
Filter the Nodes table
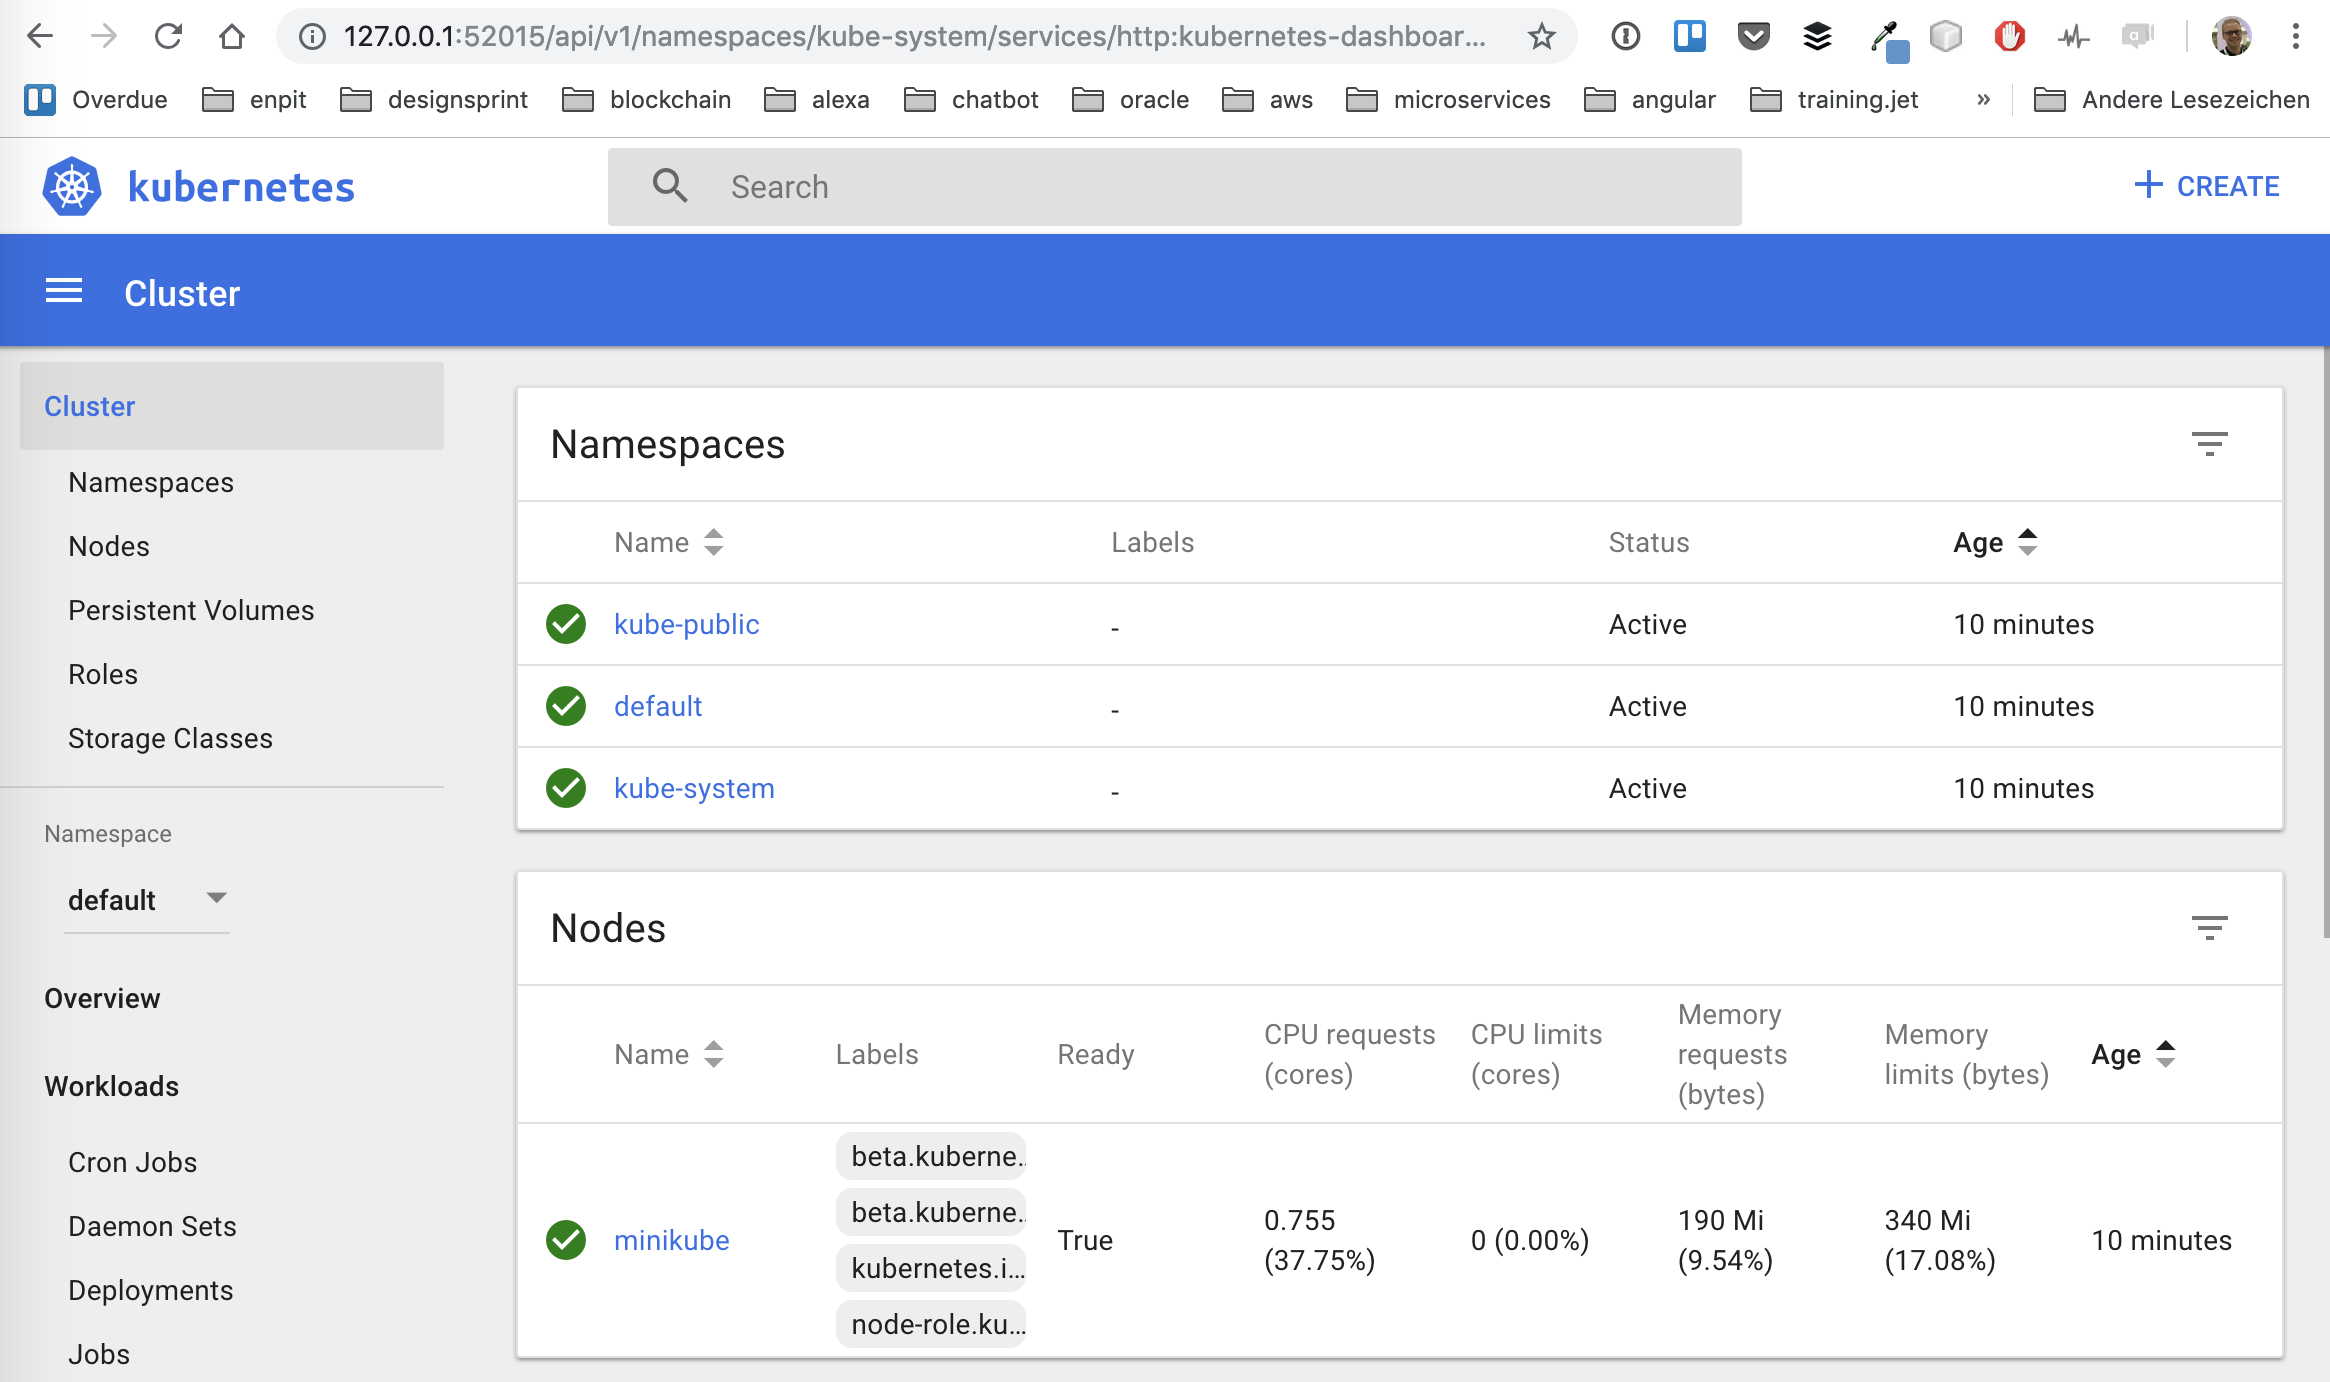[x=2209, y=928]
